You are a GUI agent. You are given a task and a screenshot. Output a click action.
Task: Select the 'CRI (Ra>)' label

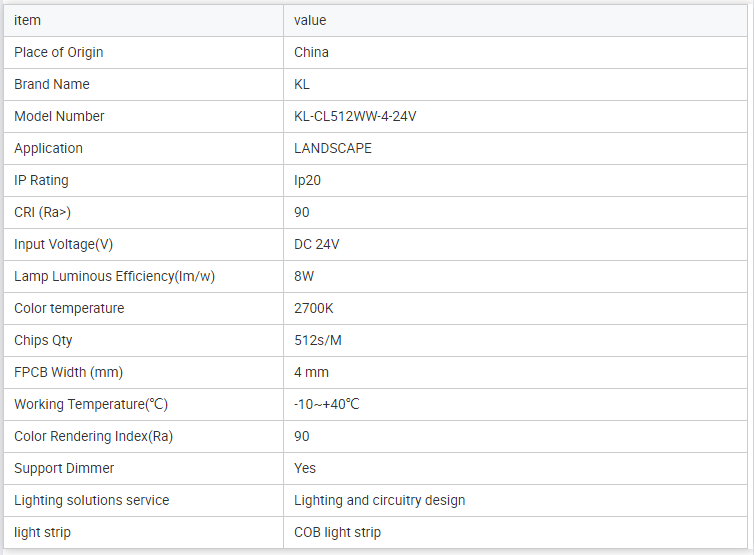[x=43, y=212]
